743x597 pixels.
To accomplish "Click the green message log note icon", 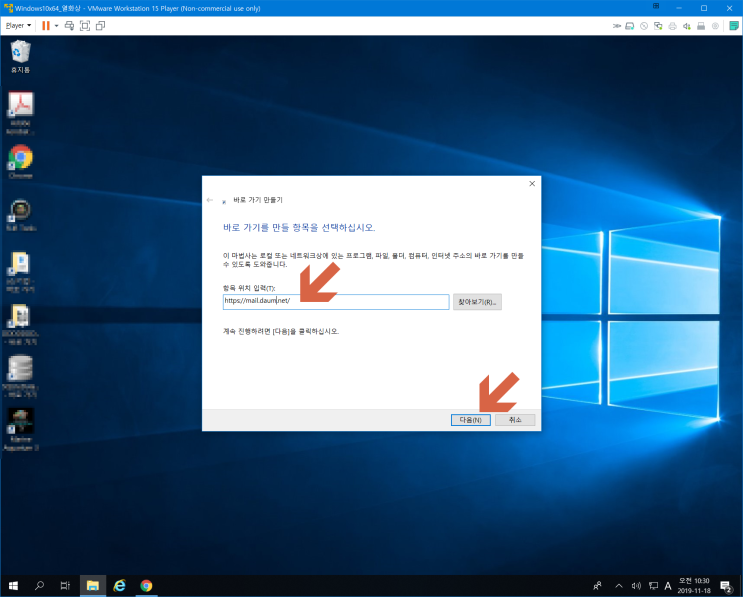I will 734,26.
